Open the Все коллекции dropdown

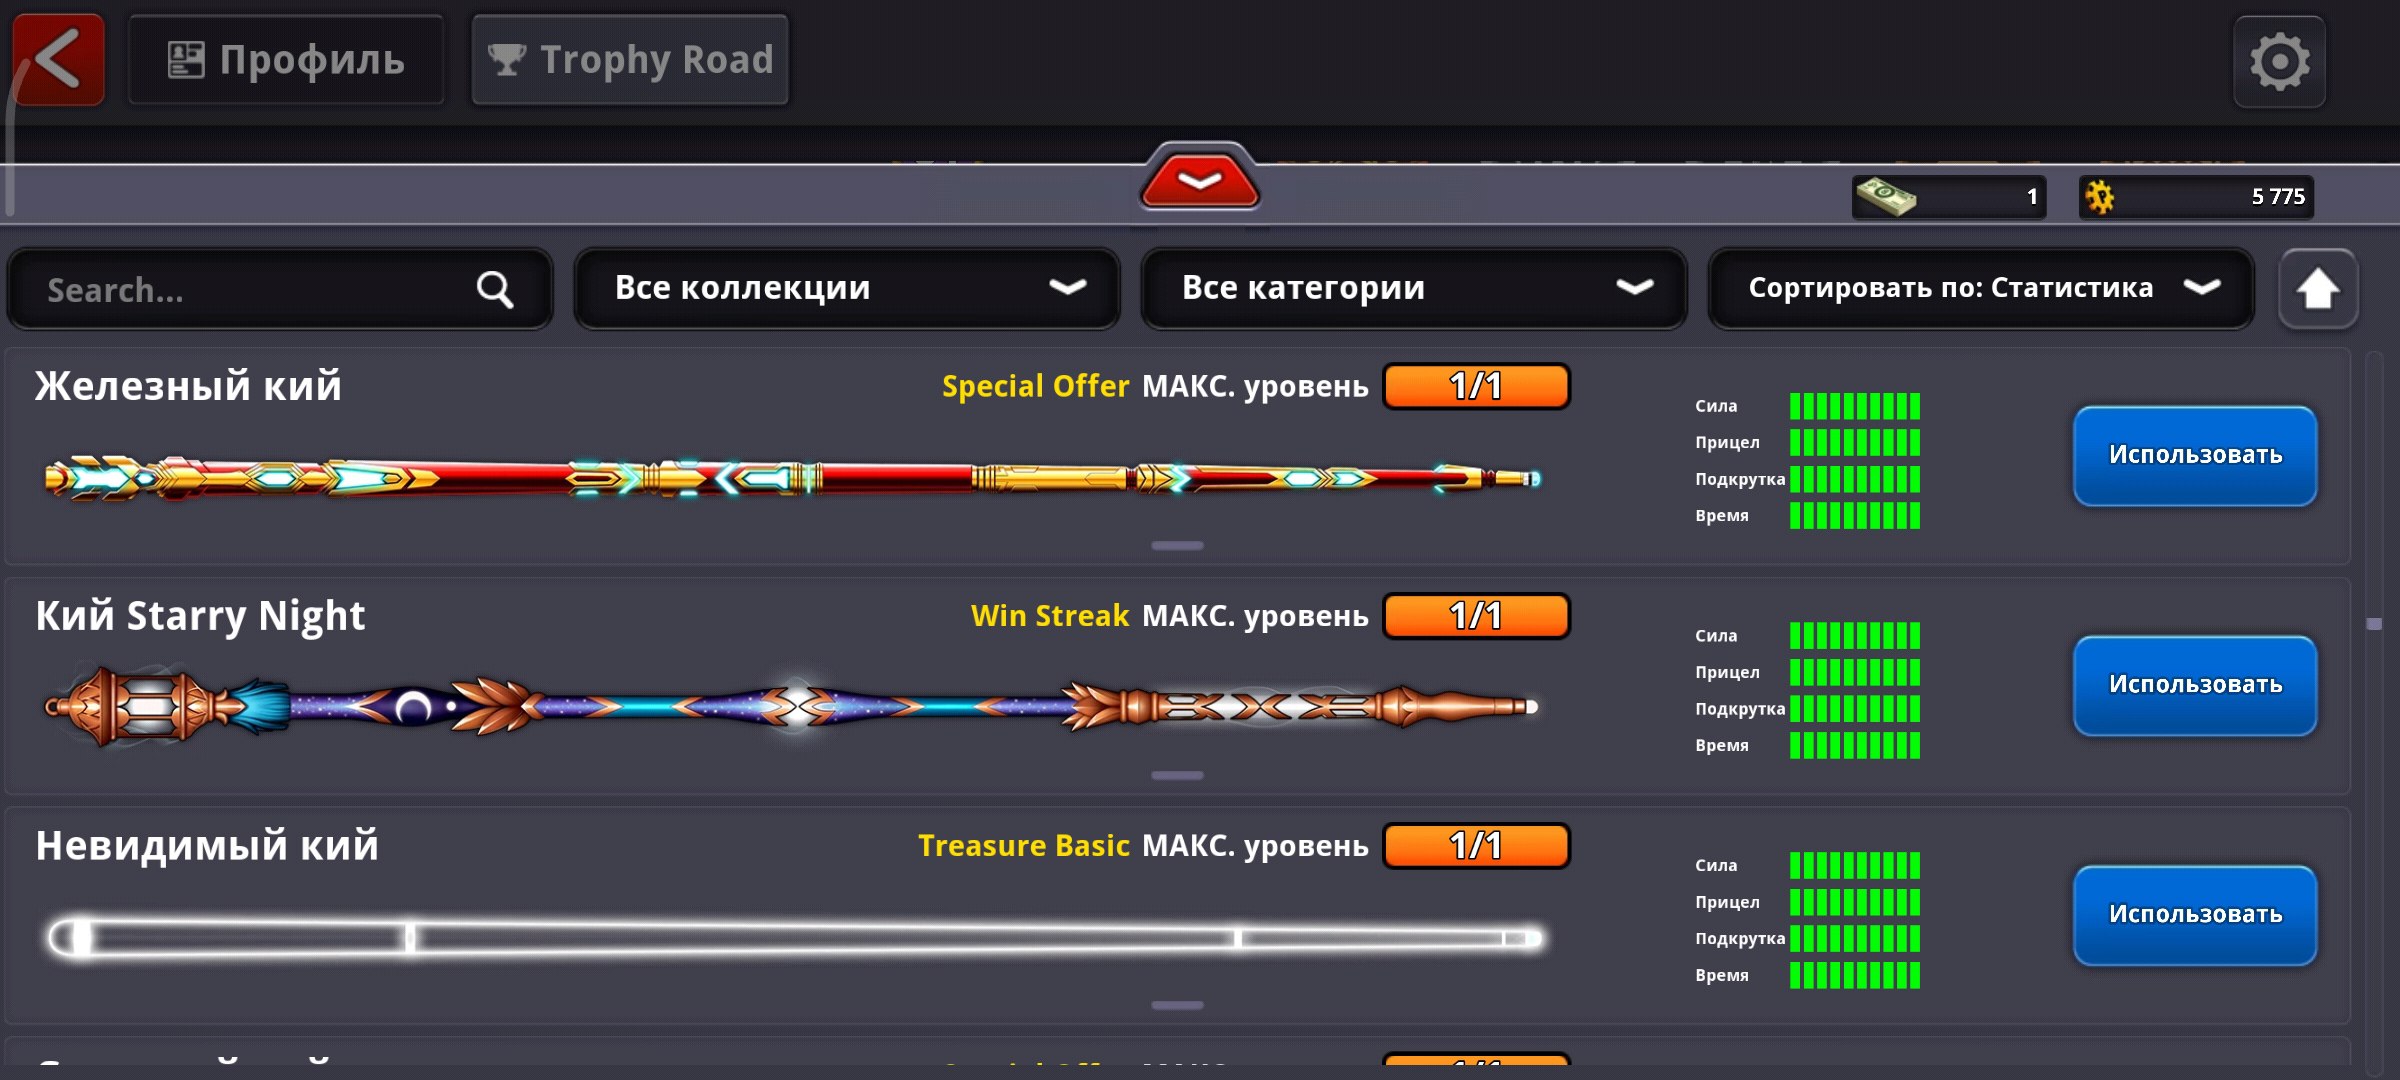847,289
